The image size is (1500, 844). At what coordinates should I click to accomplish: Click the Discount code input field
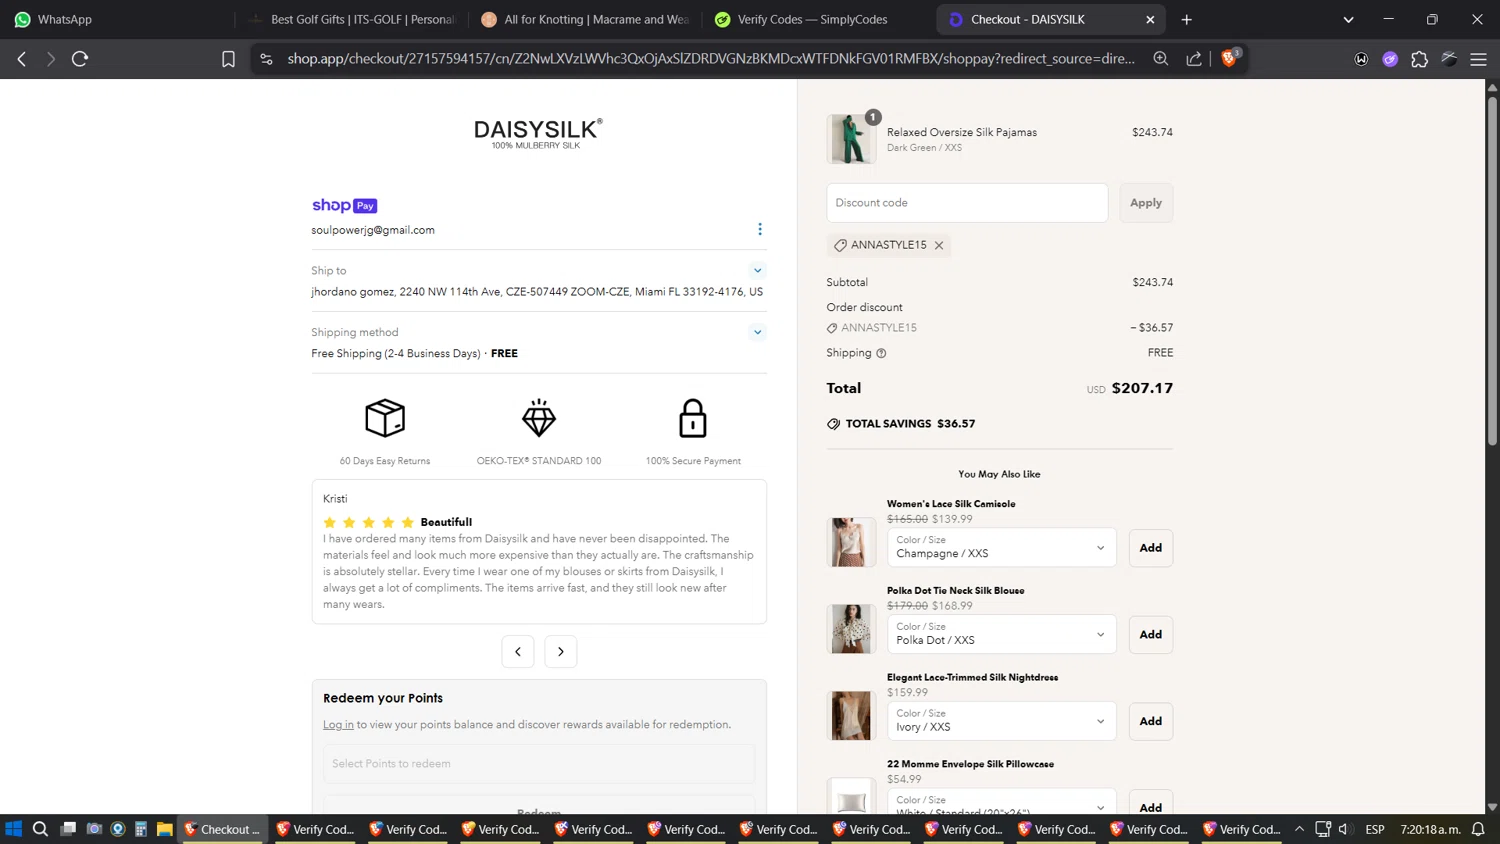tap(967, 203)
